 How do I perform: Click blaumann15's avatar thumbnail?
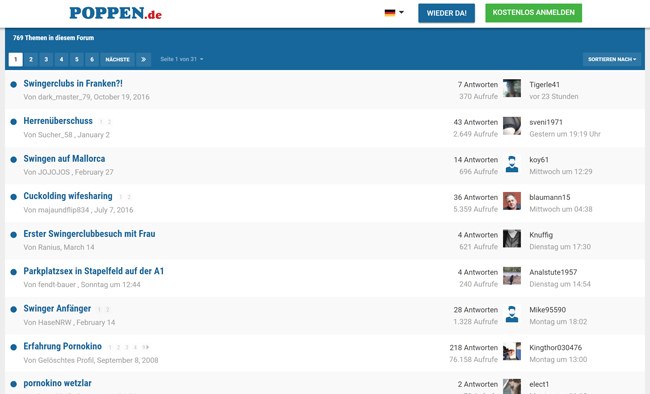tap(512, 201)
